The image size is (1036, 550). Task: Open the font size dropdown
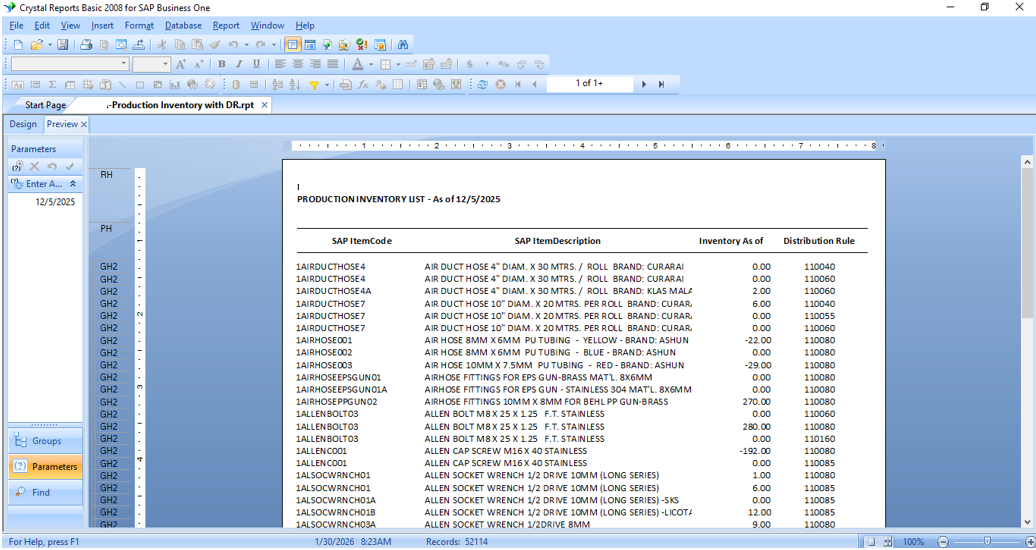(165, 64)
